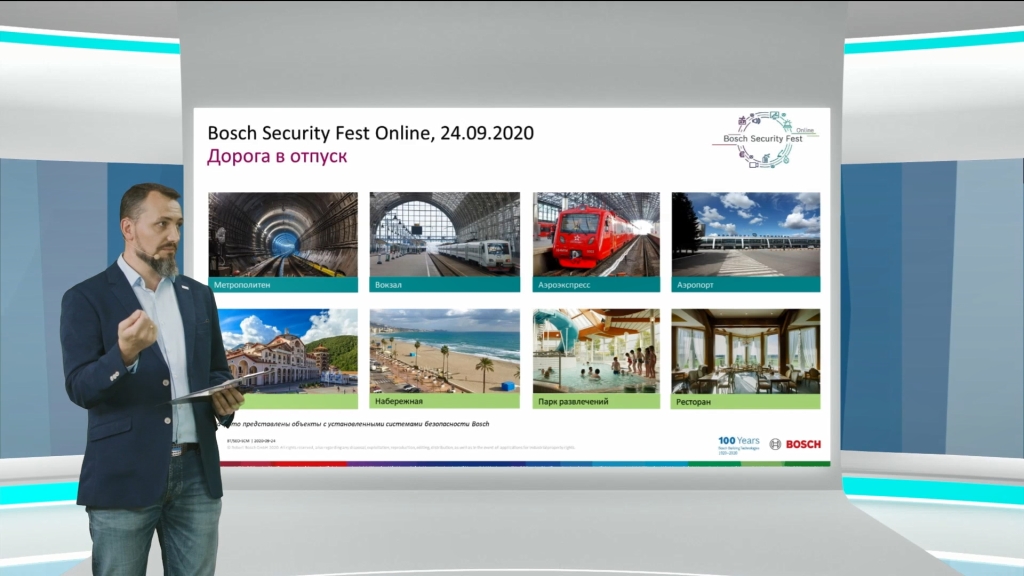Image resolution: width=1024 pixels, height=576 pixels.
Task: Select the railway station photo
Action: click(444, 234)
